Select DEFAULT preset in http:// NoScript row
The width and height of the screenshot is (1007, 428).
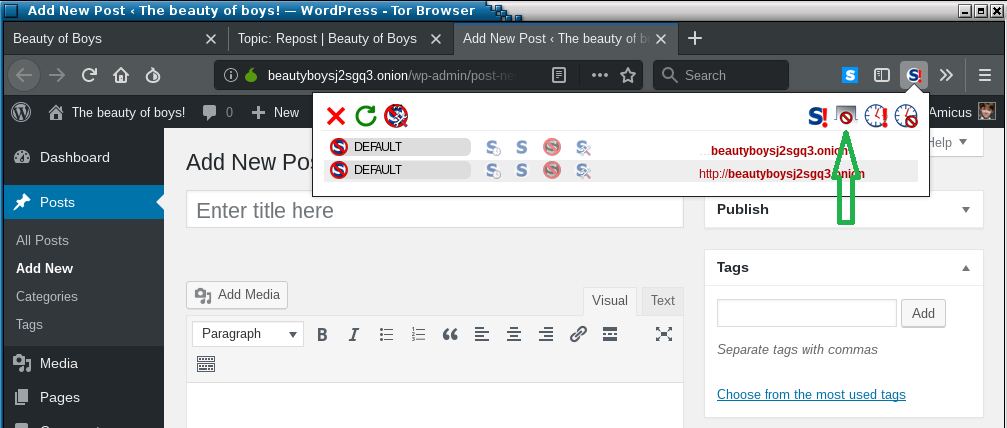pyautogui.click(x=399, y=170)
